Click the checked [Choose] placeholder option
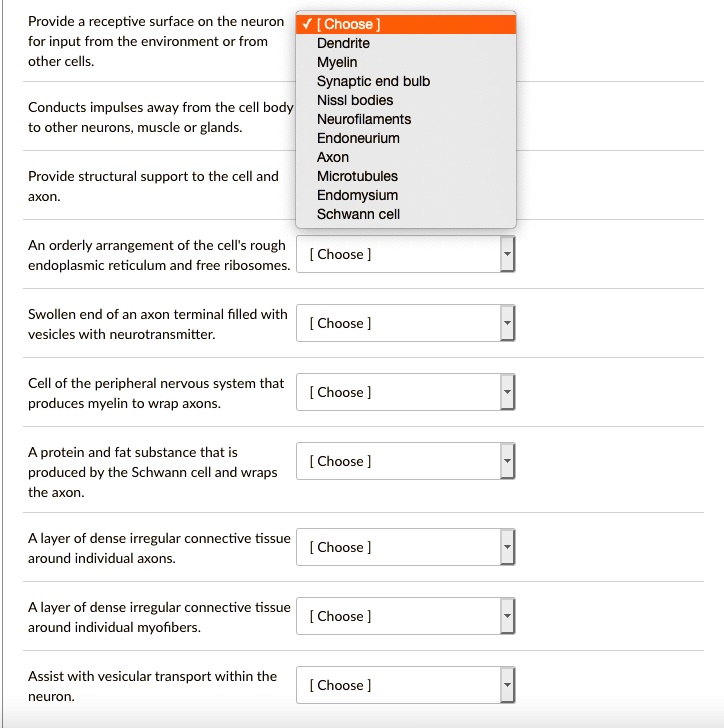 tap(348, 24)
